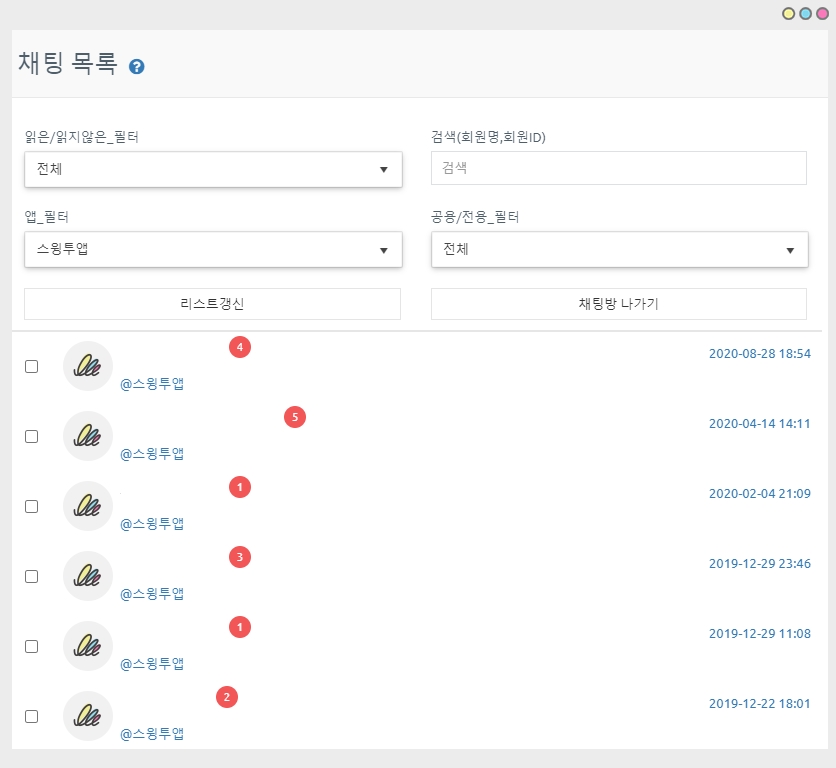
Task: Open avatar of the 2019-12-29 11:08 chat
Action: tap(88, 646)
